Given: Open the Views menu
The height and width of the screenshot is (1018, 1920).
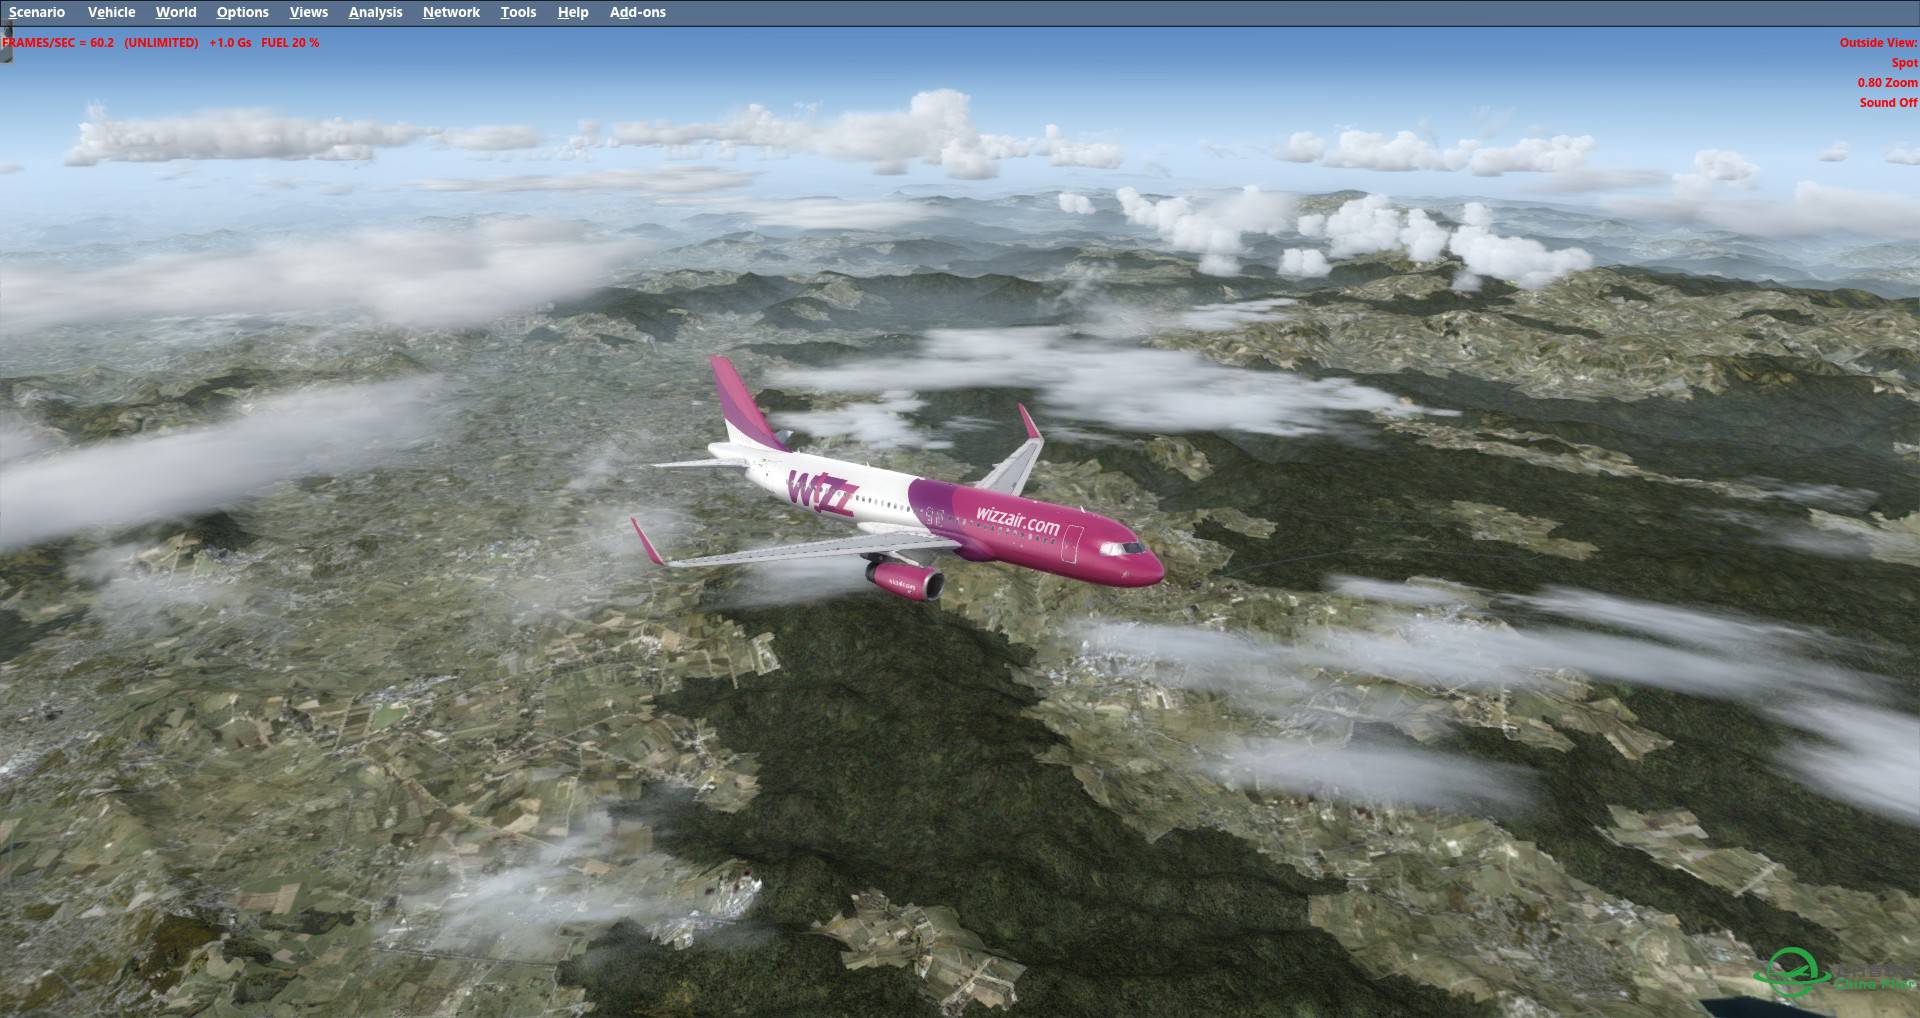Looking at the screenshot, I should [309, 12].
